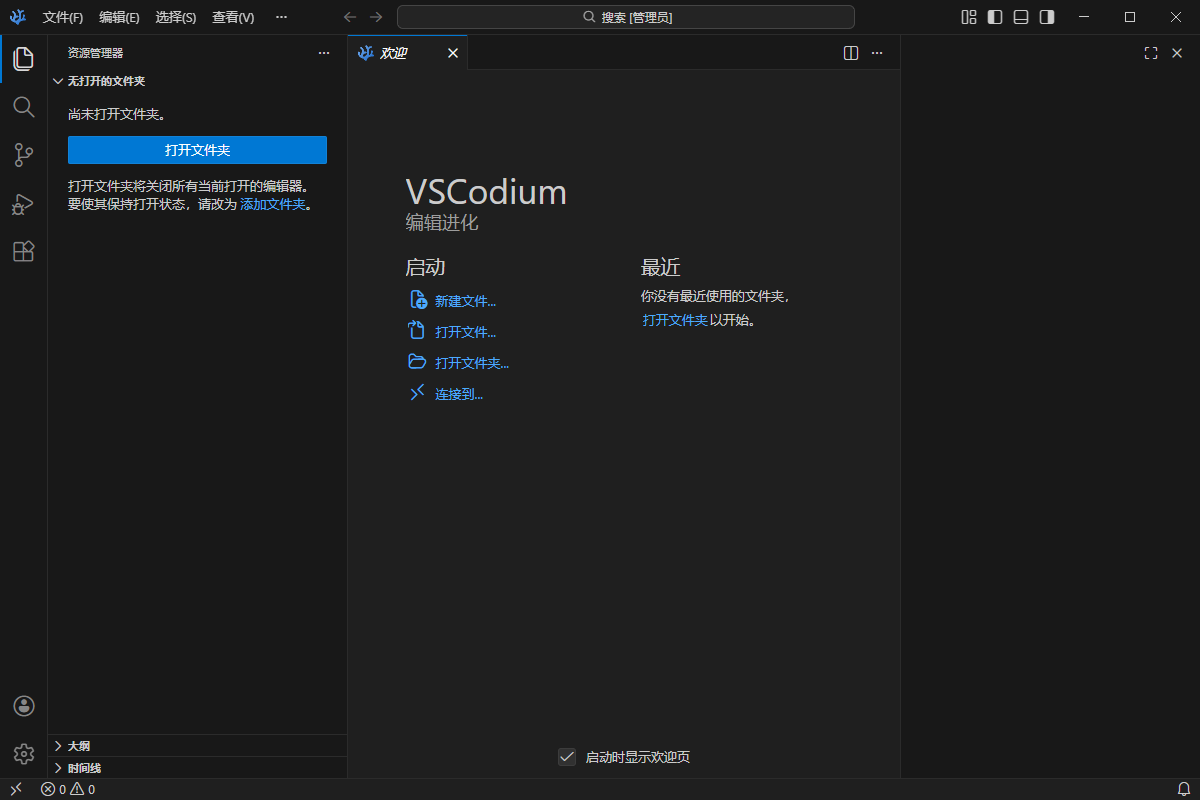Select the Source Control icon
Screen dimensions: 1200x800
coord(23,155)
